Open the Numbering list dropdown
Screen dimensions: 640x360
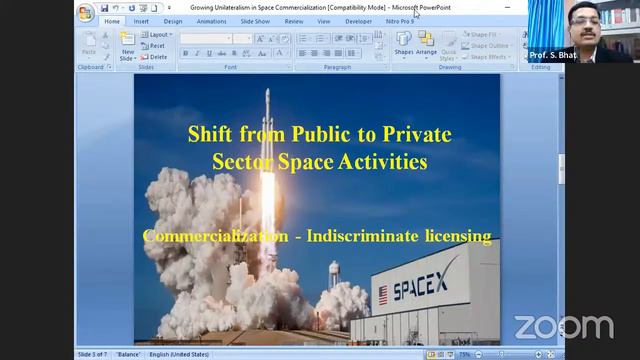(321, 39)
